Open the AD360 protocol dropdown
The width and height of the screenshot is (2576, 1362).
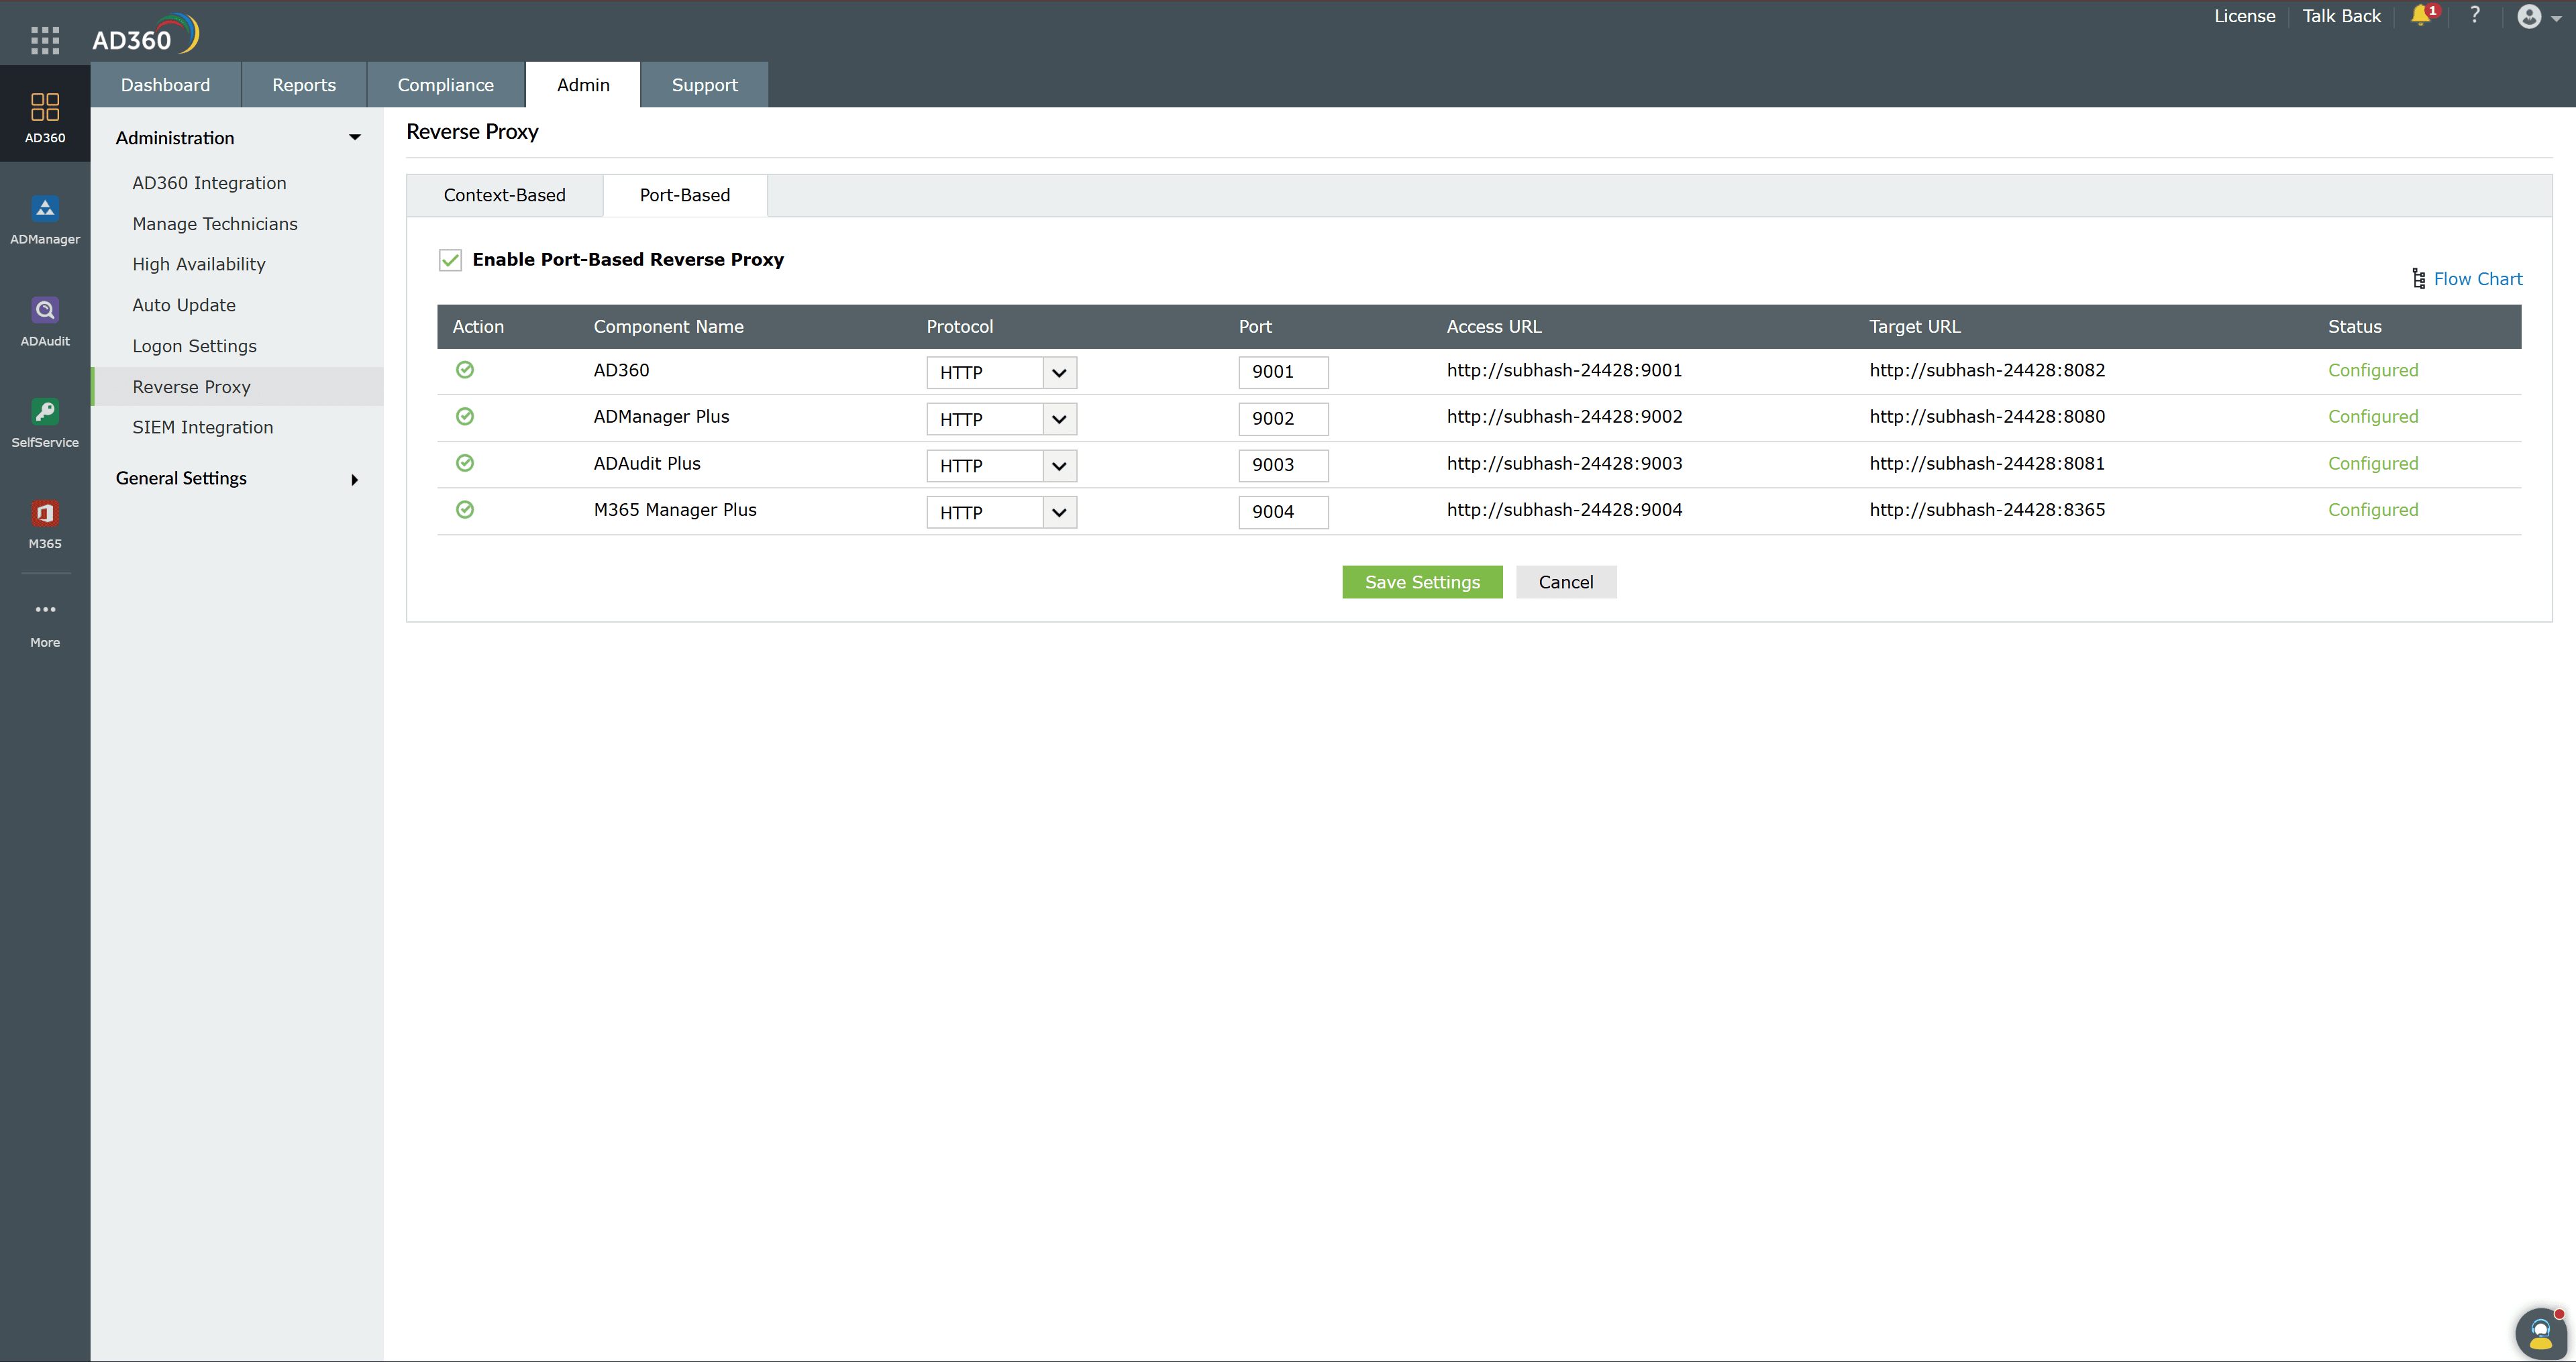pyautogui.click(x=1001, y=372)
